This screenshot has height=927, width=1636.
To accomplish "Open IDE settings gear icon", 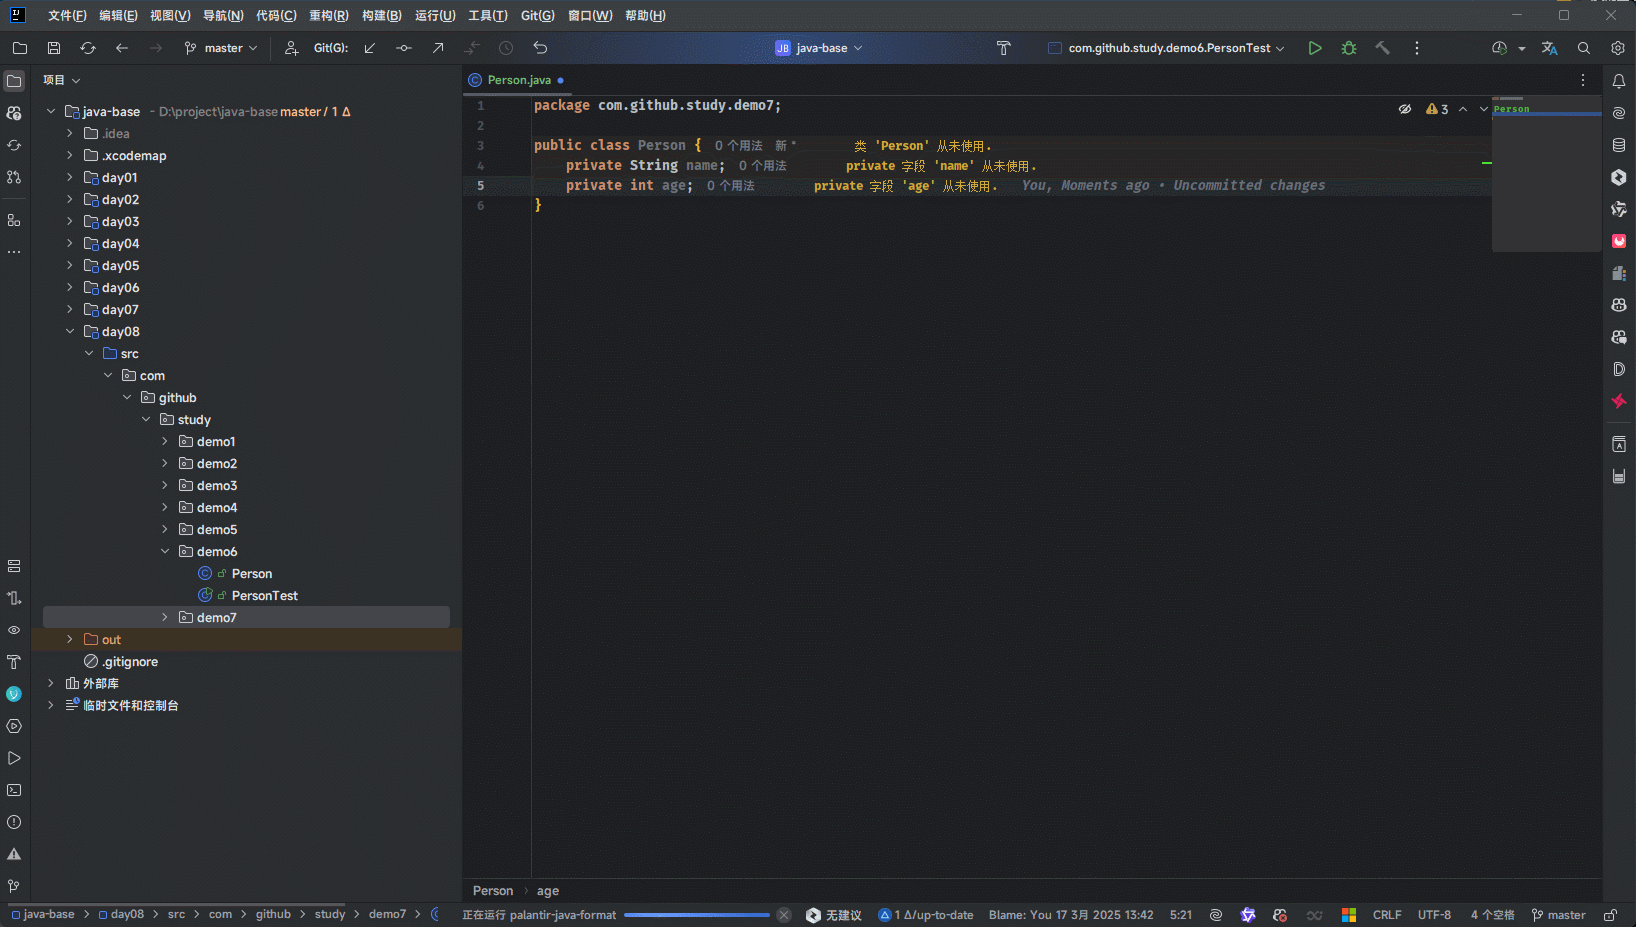I will point(1618,48).
